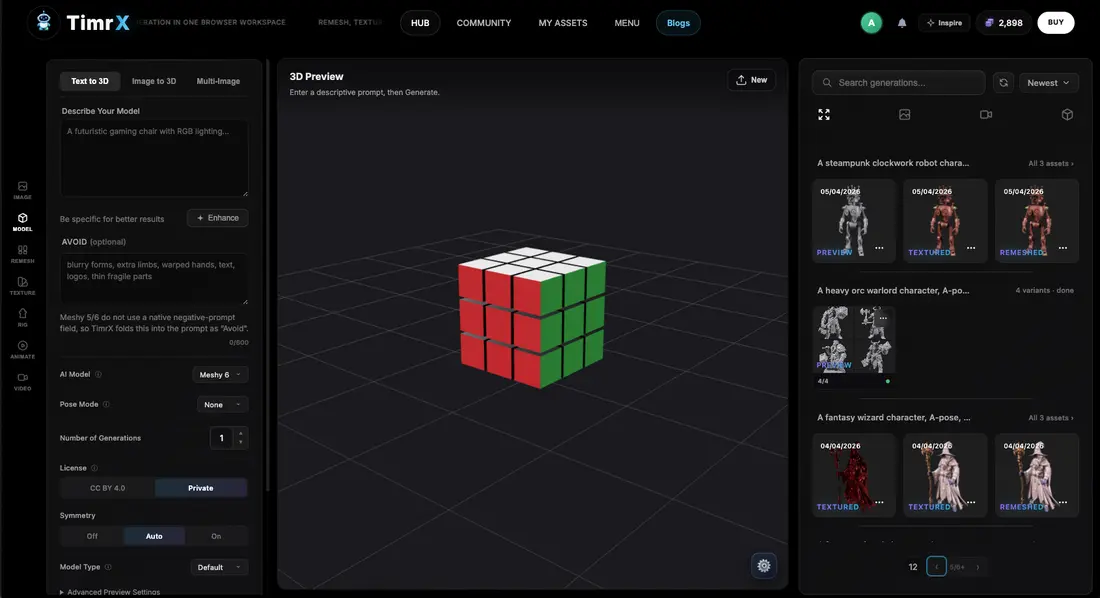Open the Pose Mode None dropdown
This screenshot has width=1100, height=598.
click(222, 405)
